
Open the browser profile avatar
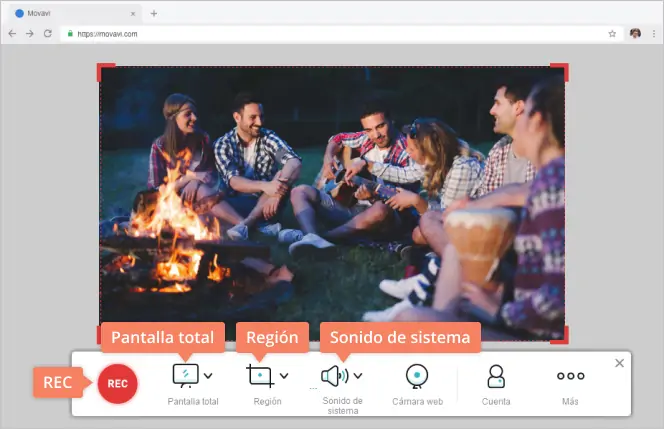tap(635, 33)
